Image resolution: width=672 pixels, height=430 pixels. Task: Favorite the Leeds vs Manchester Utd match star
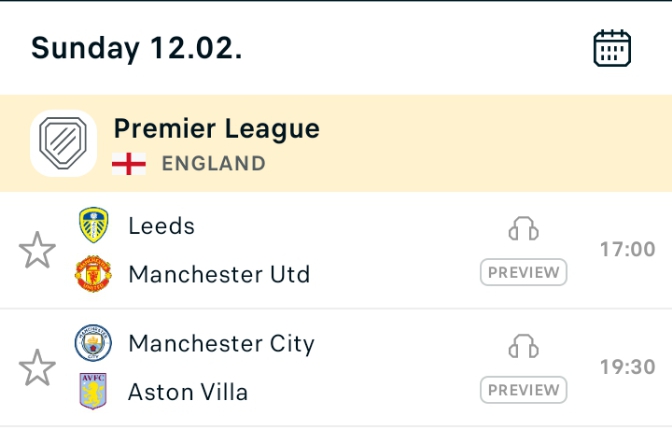pyautogui.click(x=37, y=250)
